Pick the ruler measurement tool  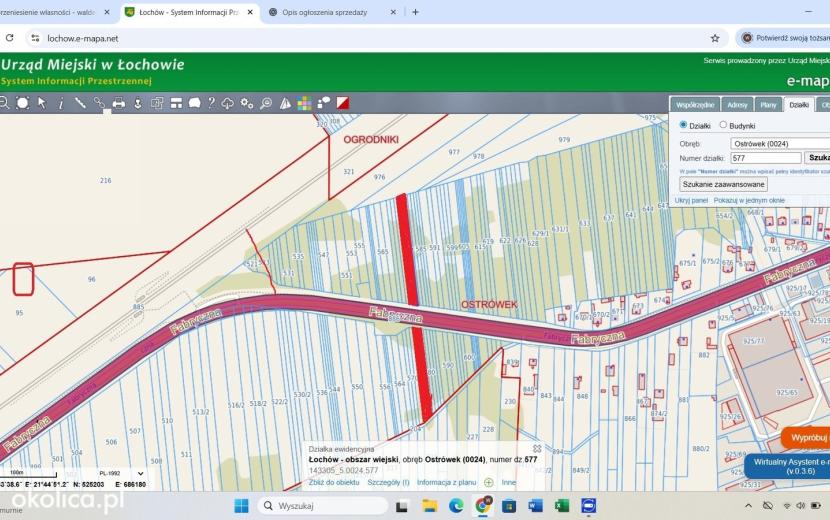click(x=80, y=103)
